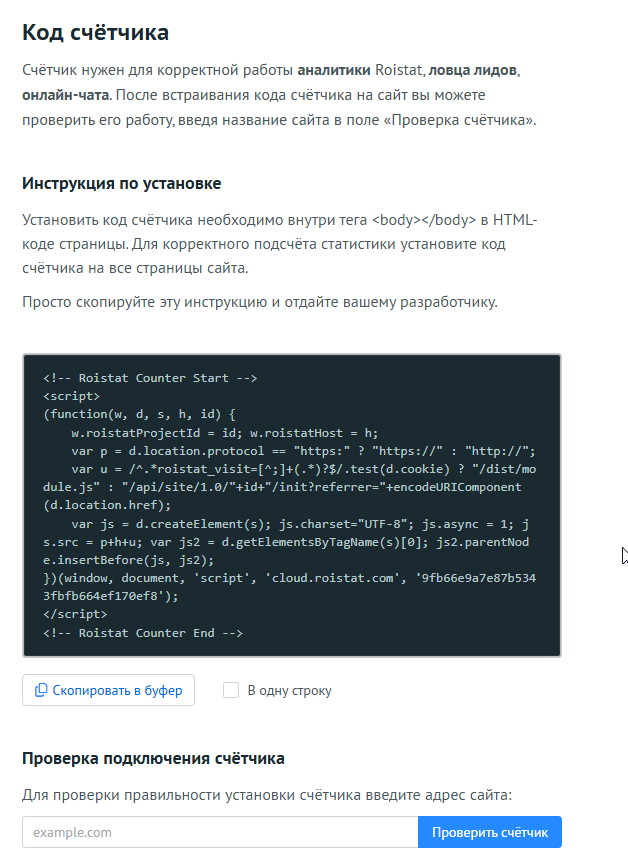The height and width of the screenshot is (852, 628).
Task: Click the "Roistat Counter Start" comment line
Action: [x=150, y=379]
